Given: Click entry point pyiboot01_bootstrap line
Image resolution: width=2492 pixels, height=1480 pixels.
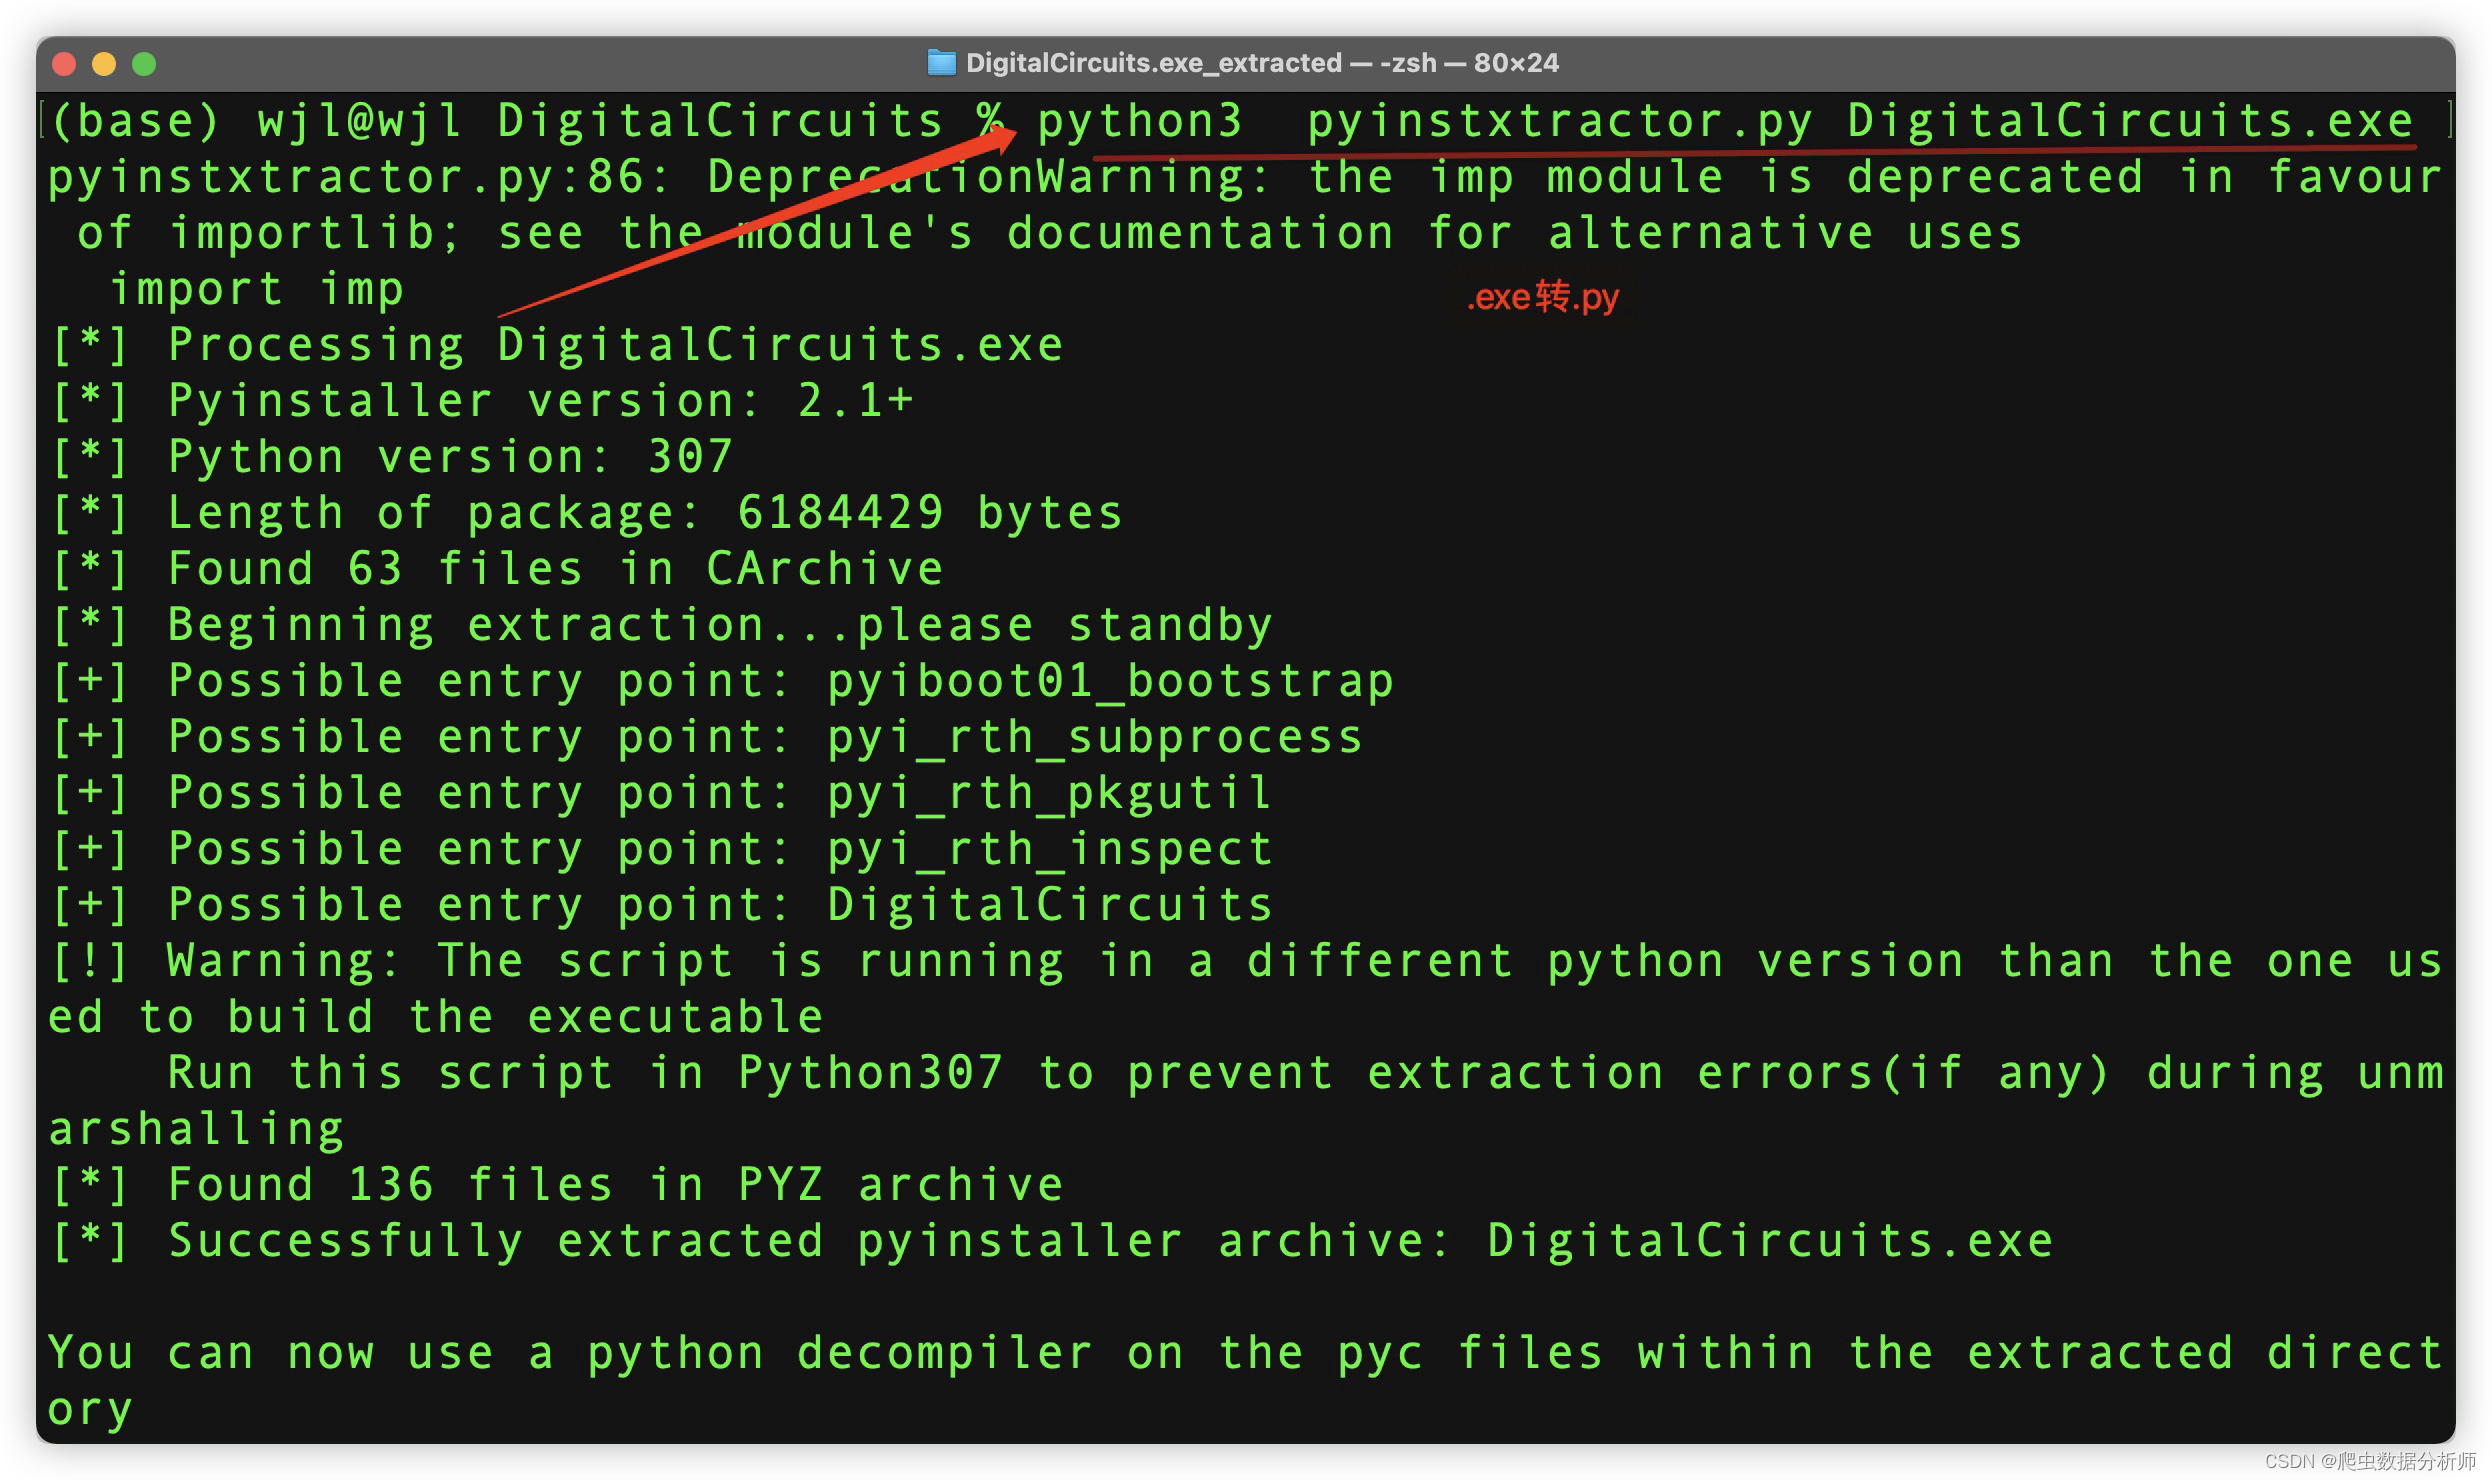Looking at the screenshot, I should coord(722,682).
